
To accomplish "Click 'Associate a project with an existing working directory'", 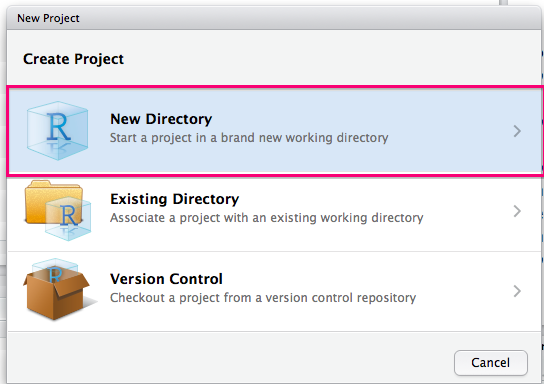I will [266, 218].
